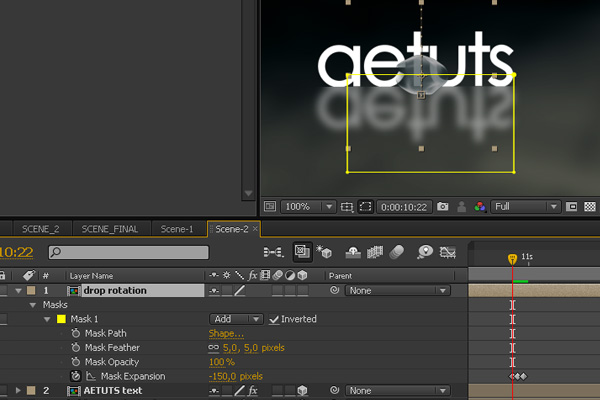Collapse the drop rotation layer triangle
The image size is (600, 400).
click(18, 291)
